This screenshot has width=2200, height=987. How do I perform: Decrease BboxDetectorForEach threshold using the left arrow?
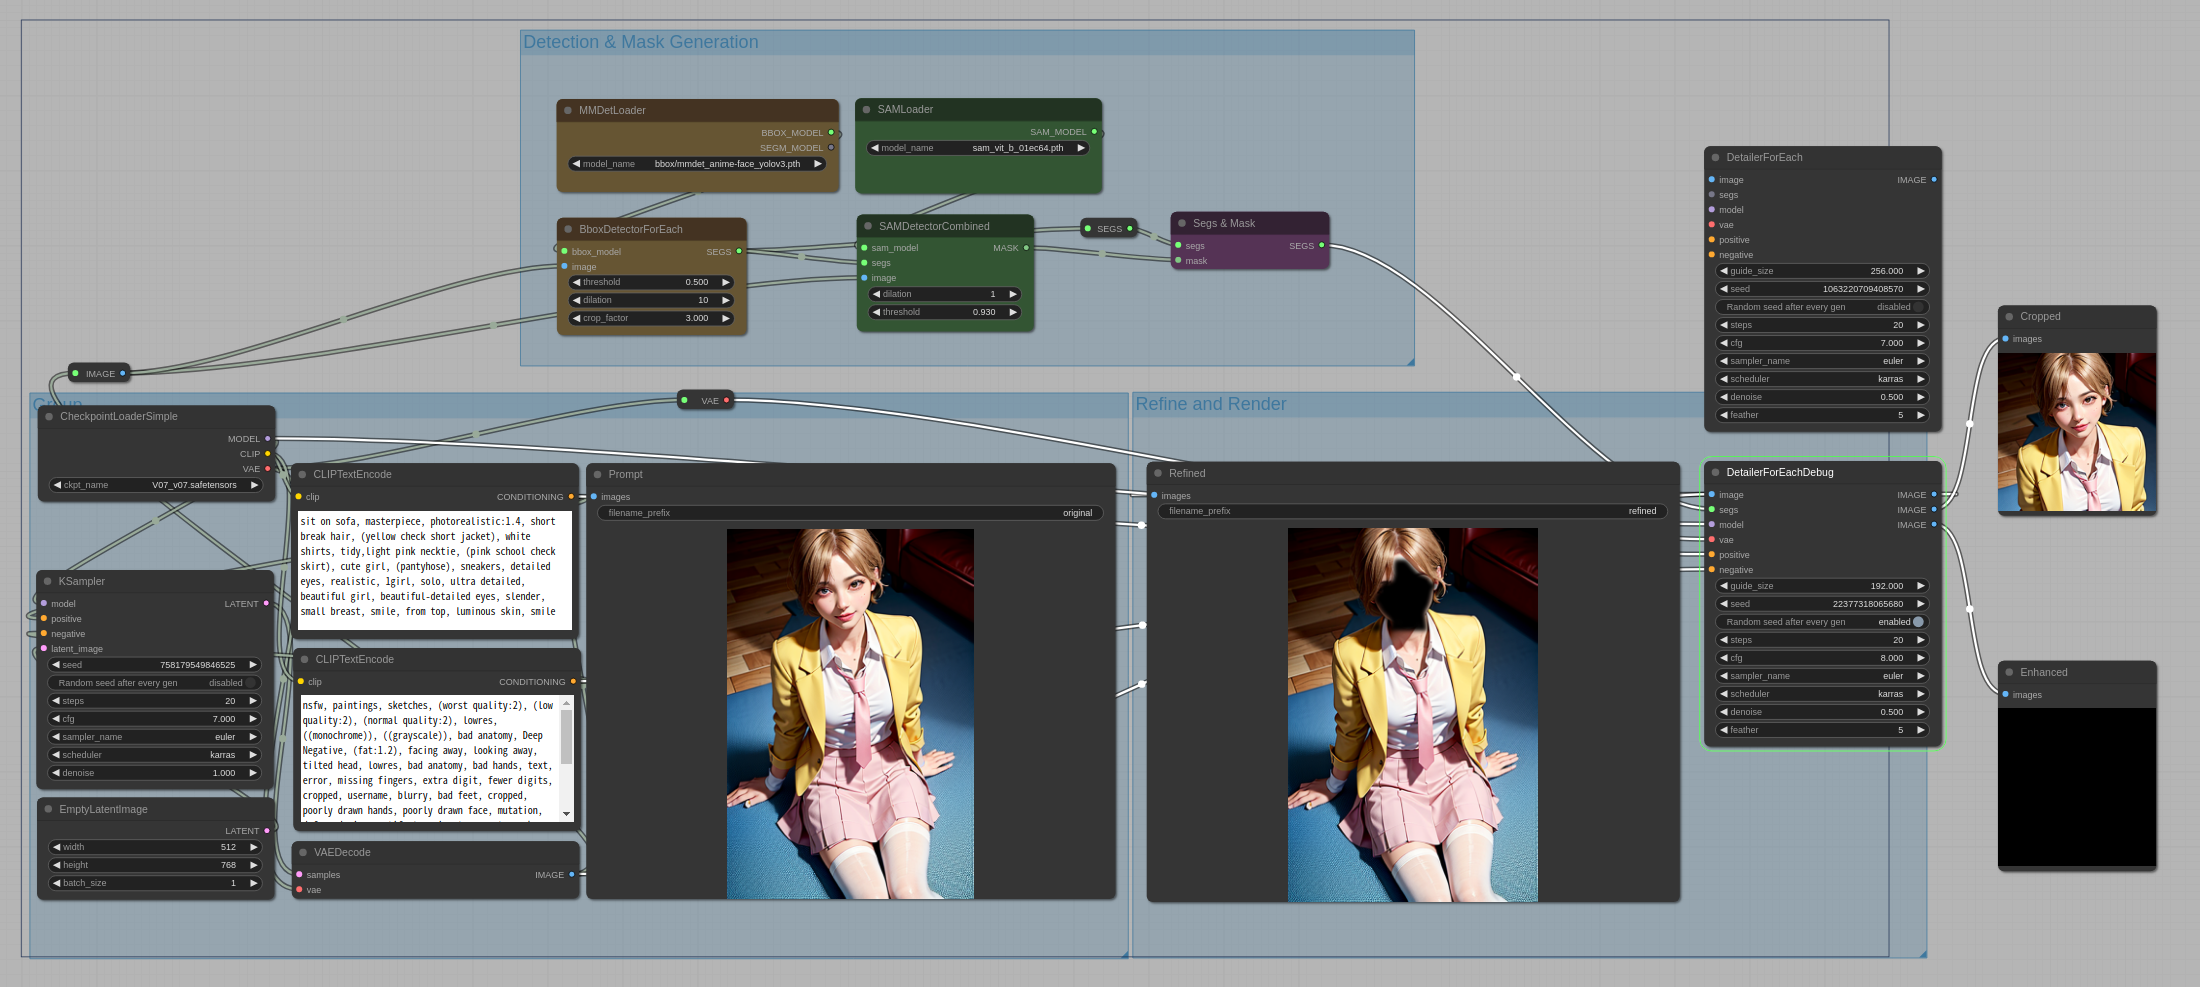[576, 282]
